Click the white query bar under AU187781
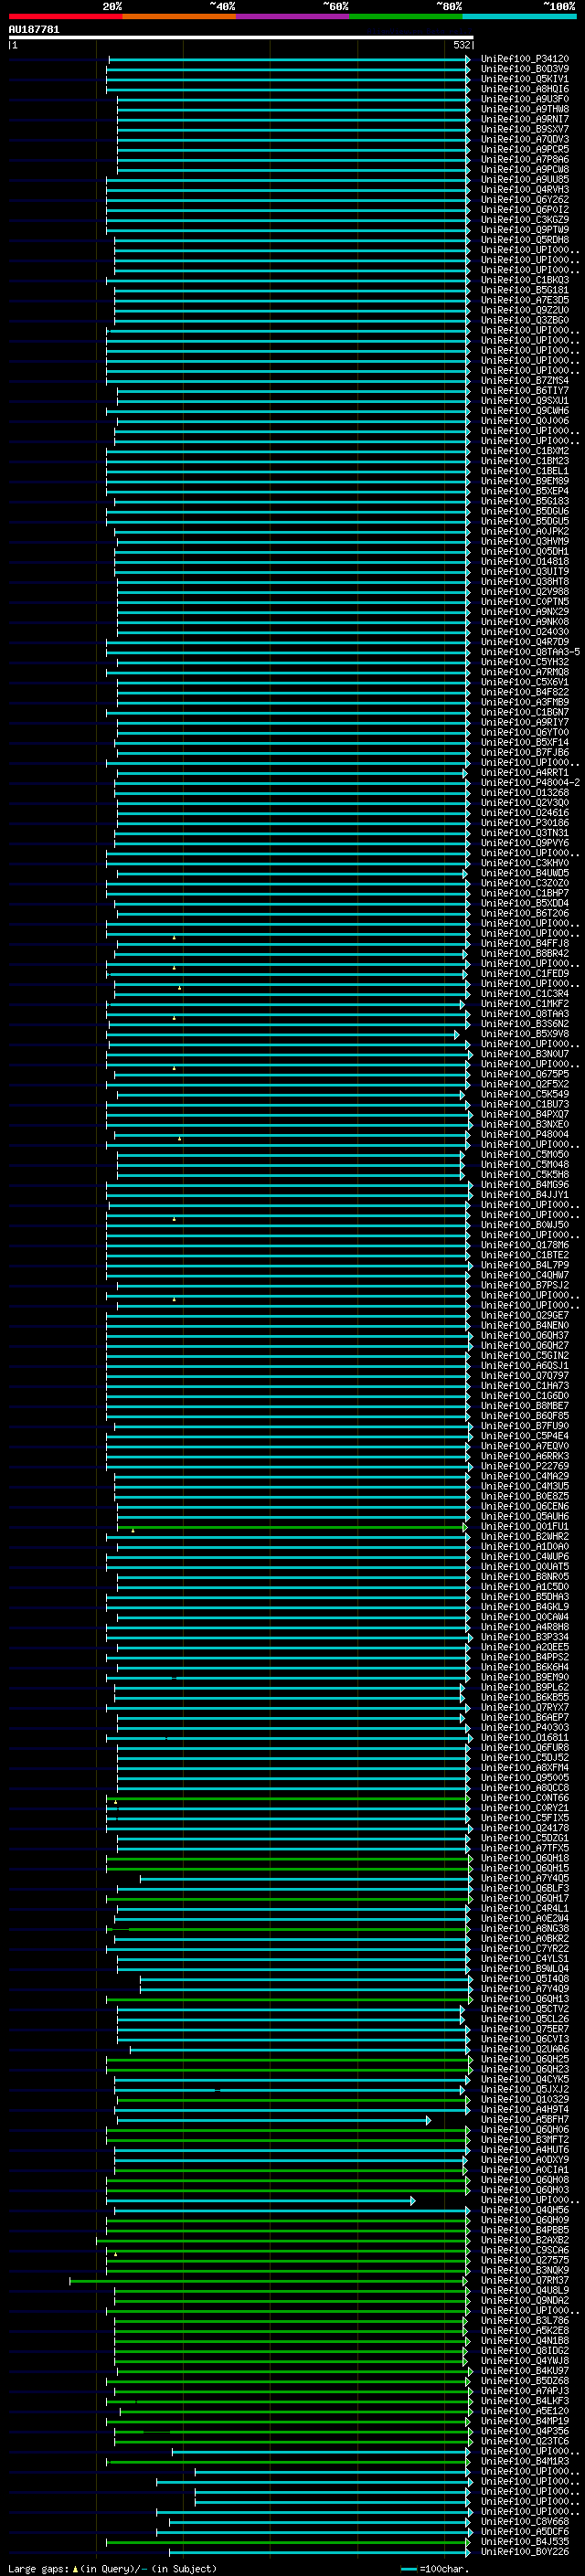 click(x=240, y=37)
